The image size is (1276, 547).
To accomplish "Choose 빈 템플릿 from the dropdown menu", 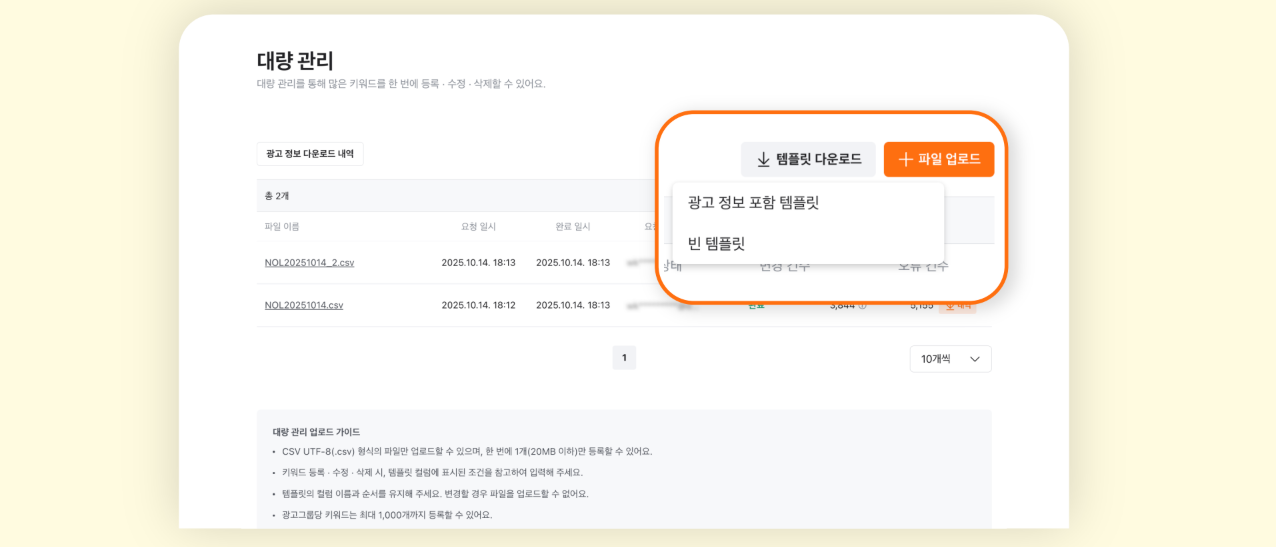I will click(717, 243).
